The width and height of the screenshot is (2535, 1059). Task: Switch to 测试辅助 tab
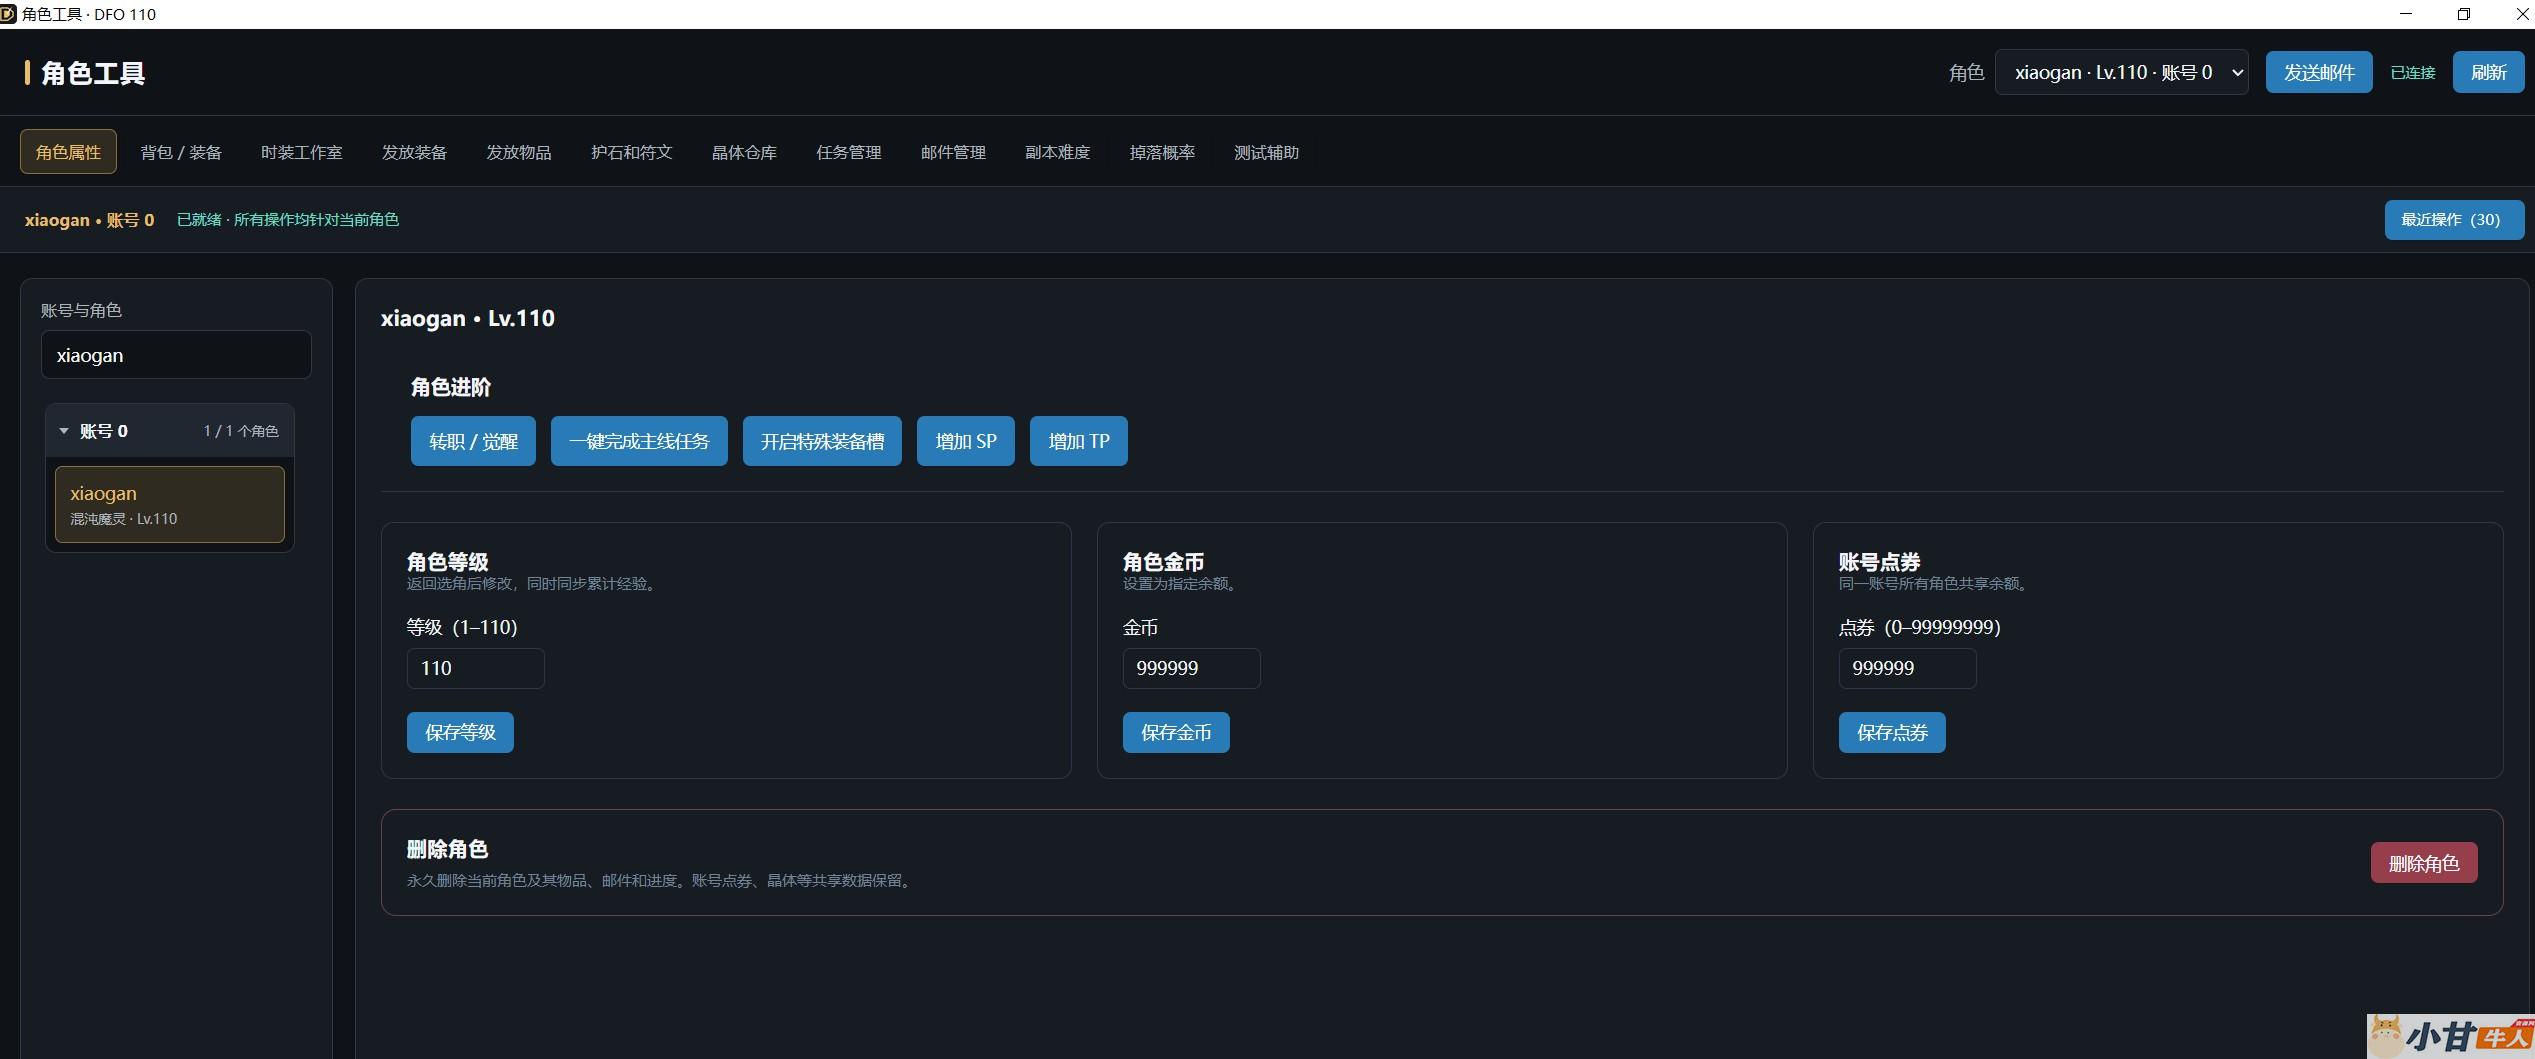(1266, 152)
